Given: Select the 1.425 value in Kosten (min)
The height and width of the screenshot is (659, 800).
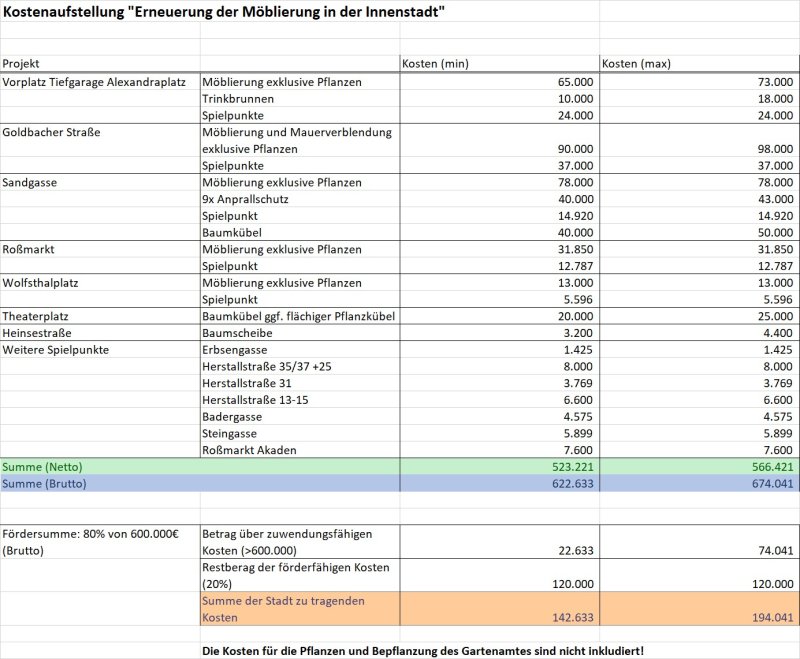Looking at the screenshot, I should tap(578, 350).
